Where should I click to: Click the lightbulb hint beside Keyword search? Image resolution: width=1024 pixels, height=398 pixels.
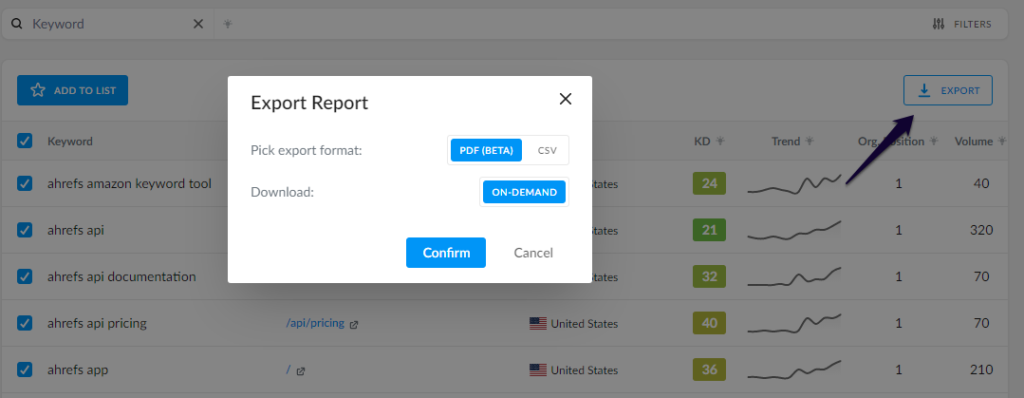point(228,24)
